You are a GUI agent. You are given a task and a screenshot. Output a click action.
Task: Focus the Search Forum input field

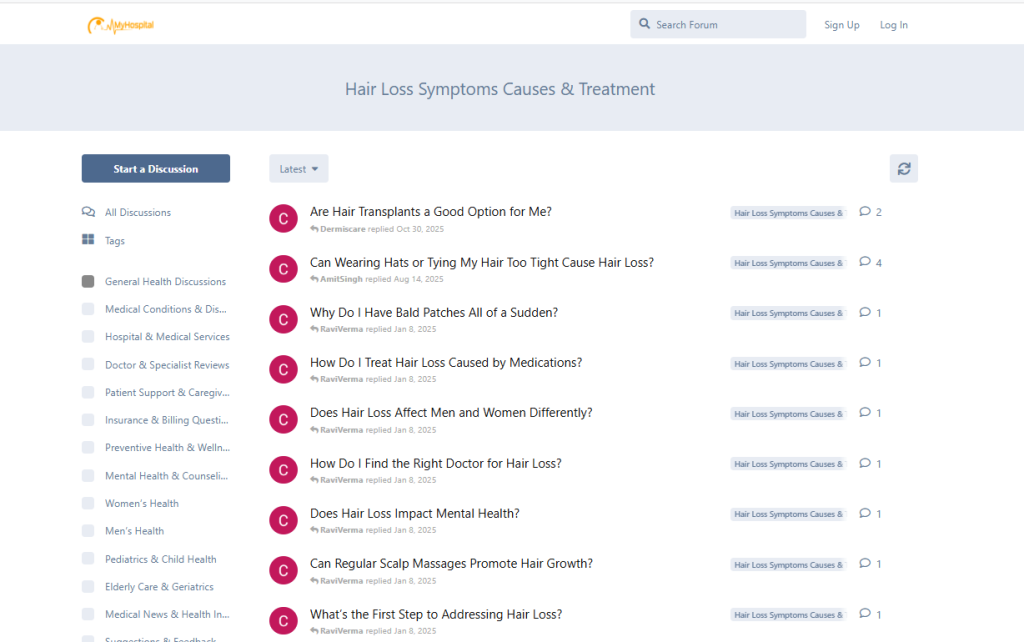(725, 25)
